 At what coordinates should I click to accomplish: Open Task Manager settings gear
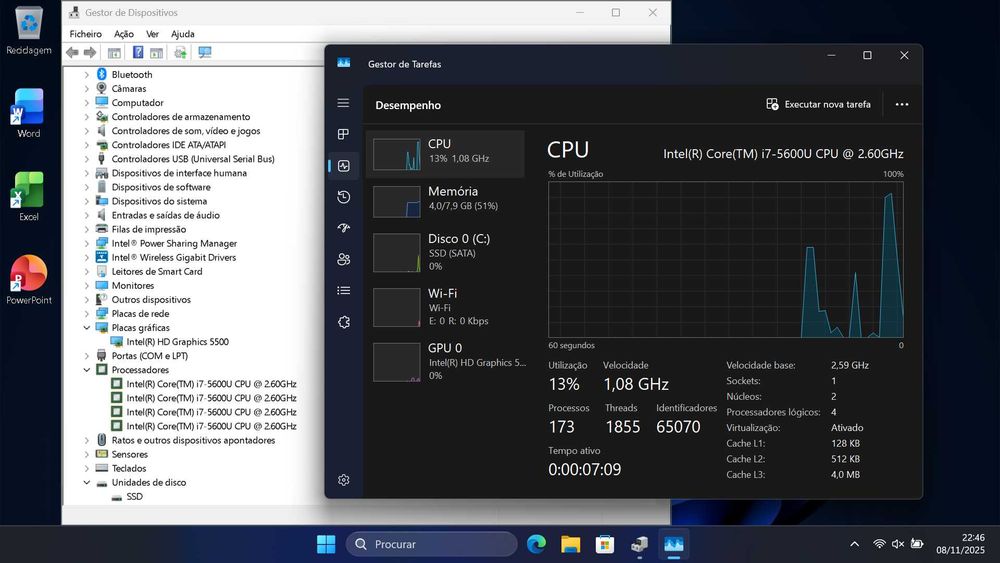[343, 479]
